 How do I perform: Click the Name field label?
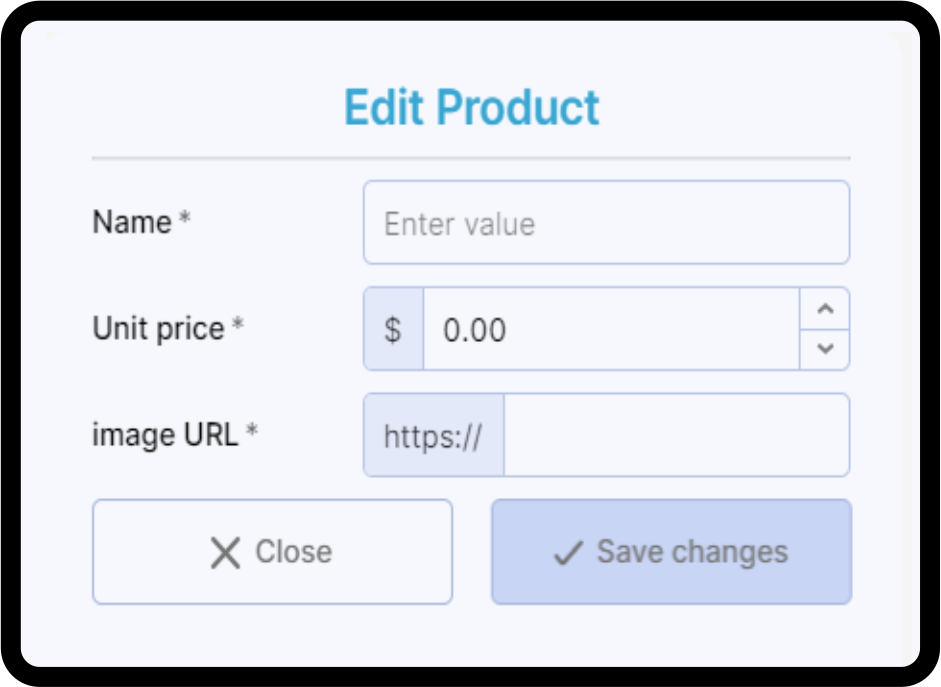point(132,222)
